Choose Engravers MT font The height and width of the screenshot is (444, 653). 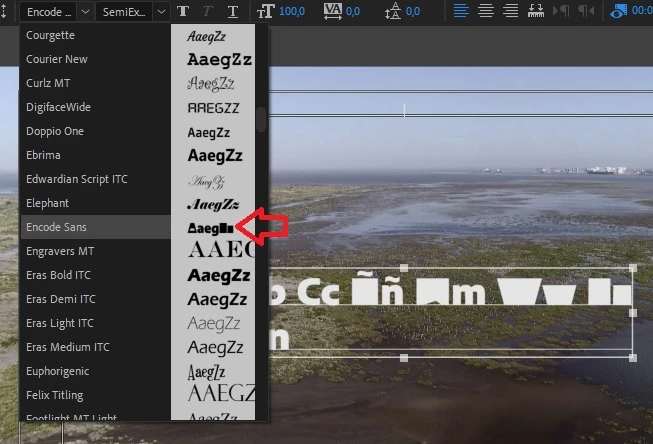[95, 251]
